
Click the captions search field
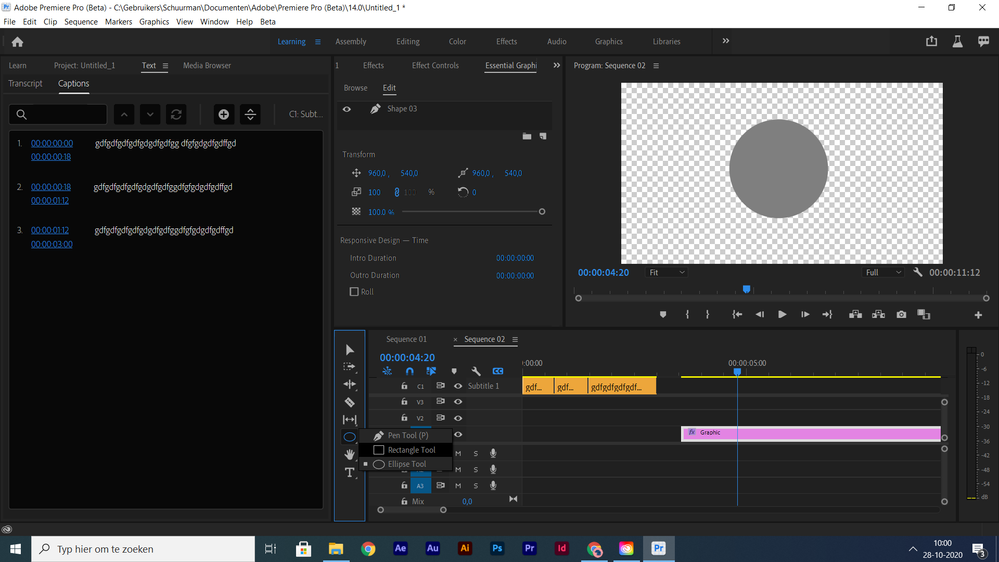click(58, 114)
